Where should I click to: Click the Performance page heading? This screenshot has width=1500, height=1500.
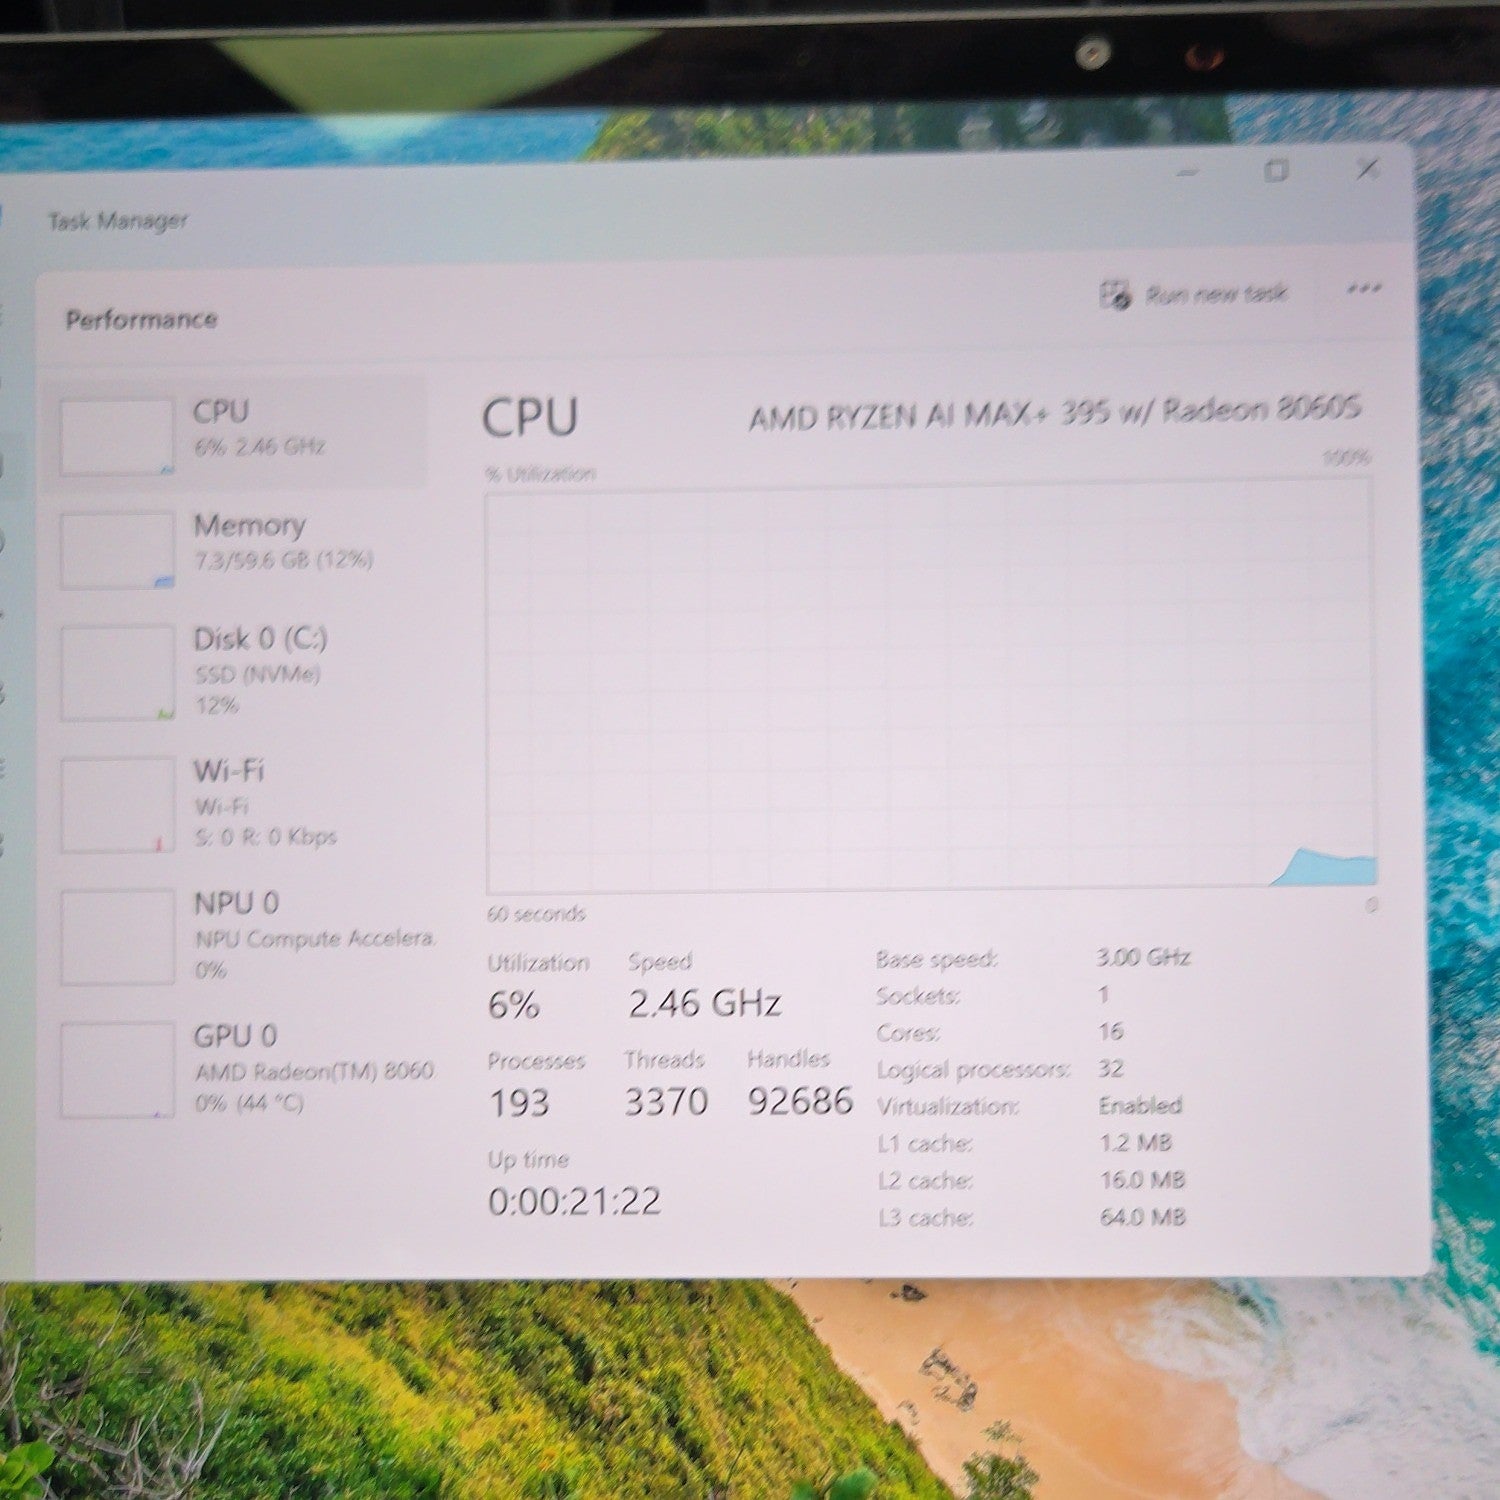141,319
